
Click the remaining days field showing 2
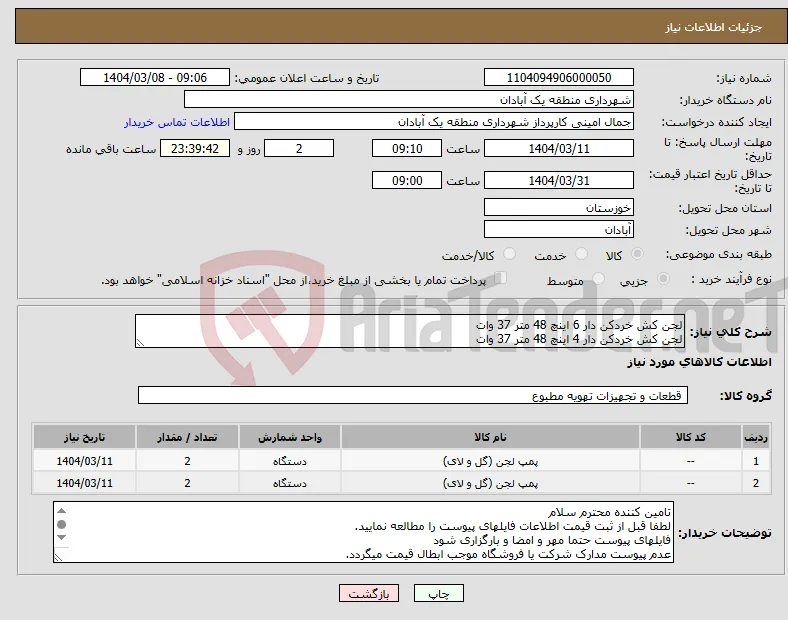pyautogui.click(x=299, y=148)
